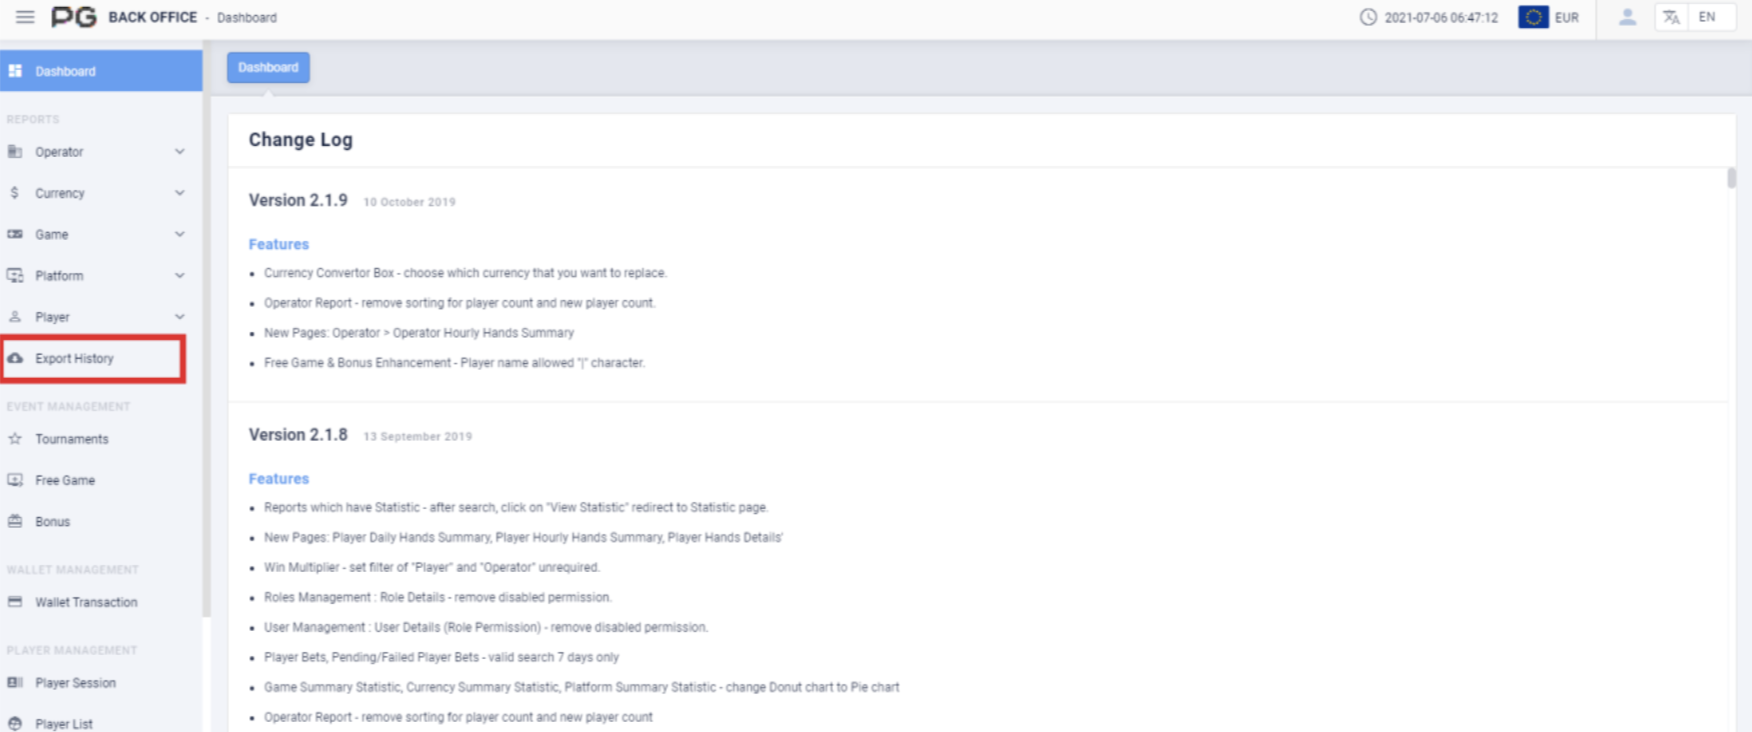
Task: Expand the Platform reports chevron
Action: coord(180,275)
